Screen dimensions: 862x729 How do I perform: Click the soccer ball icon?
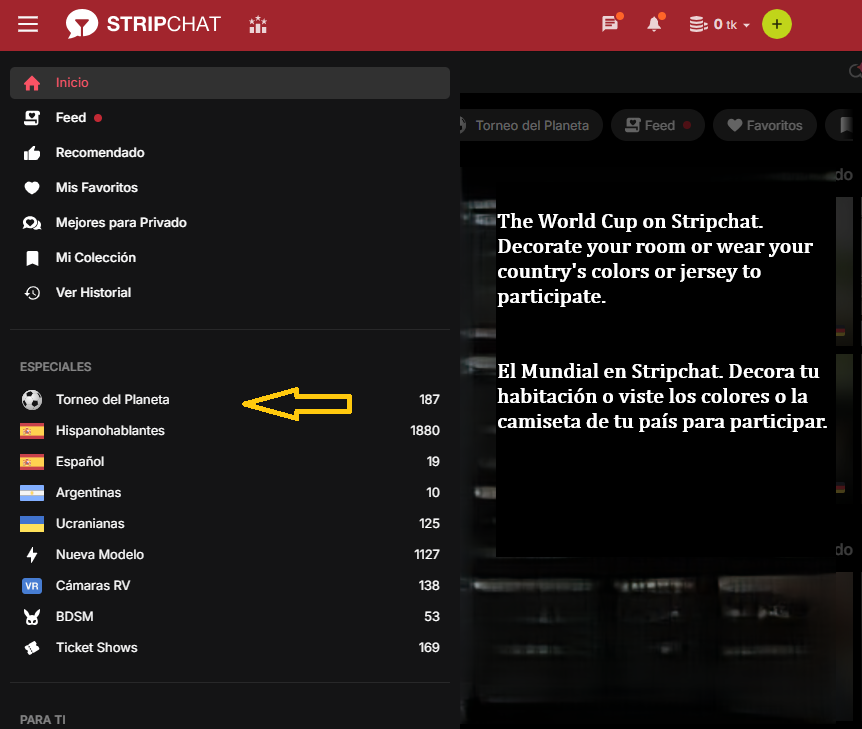32,400
